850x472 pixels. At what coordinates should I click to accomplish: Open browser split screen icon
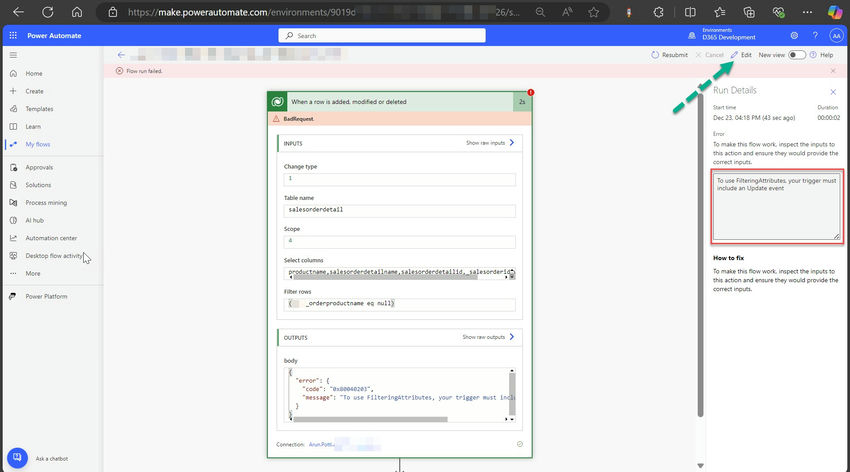click(x=690, y=12)
